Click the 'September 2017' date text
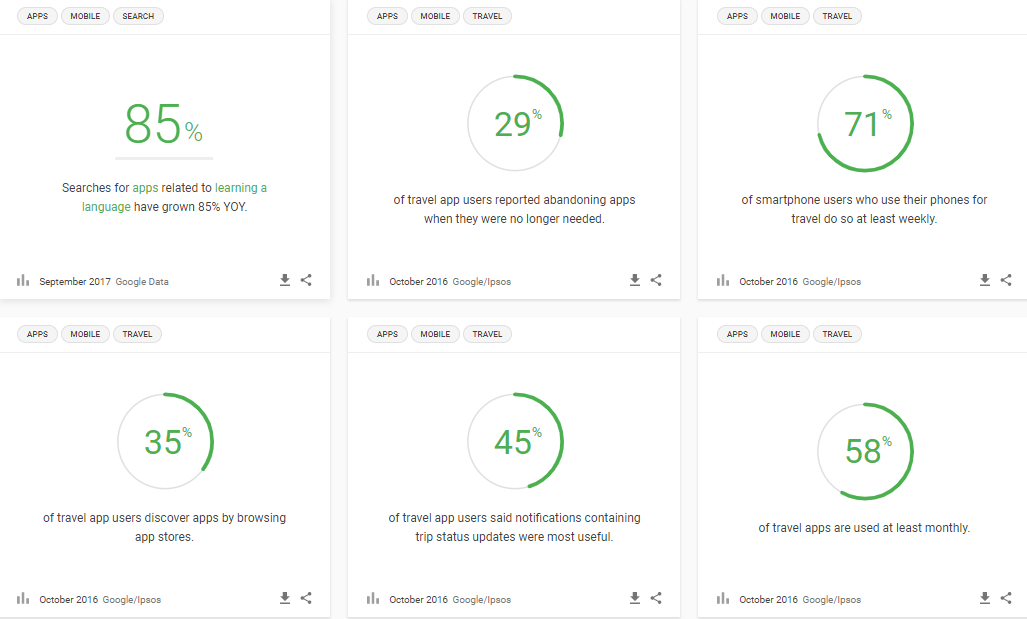This screenshot has width=1027, height=619. (x=75, y=282)
